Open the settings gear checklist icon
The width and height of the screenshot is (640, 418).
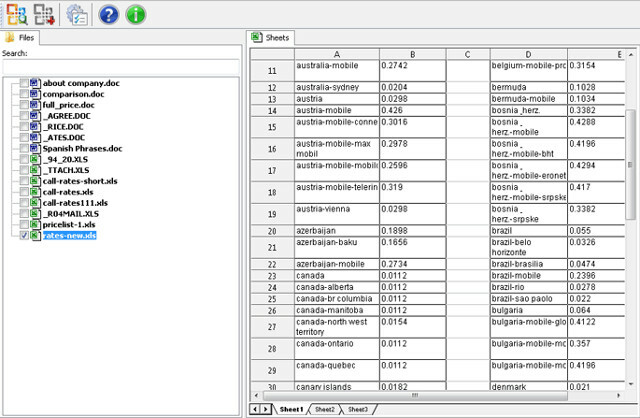[x=77, y=15]
